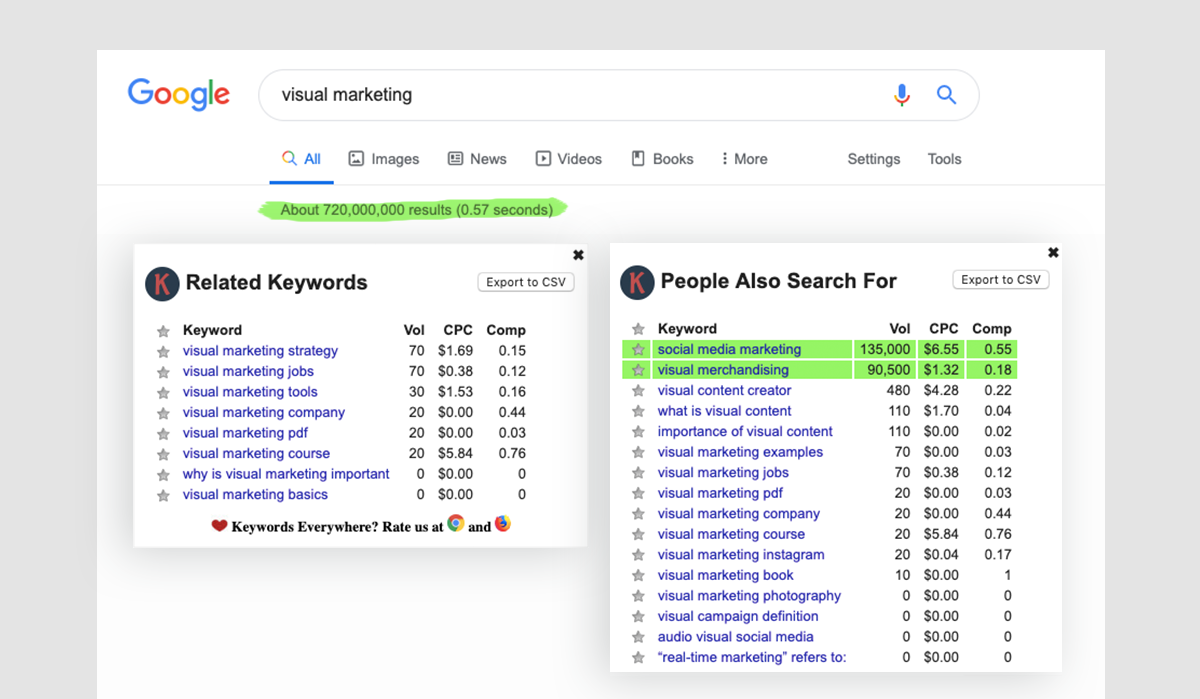Star the social media marketing keyword

click(x=638, y=348)
